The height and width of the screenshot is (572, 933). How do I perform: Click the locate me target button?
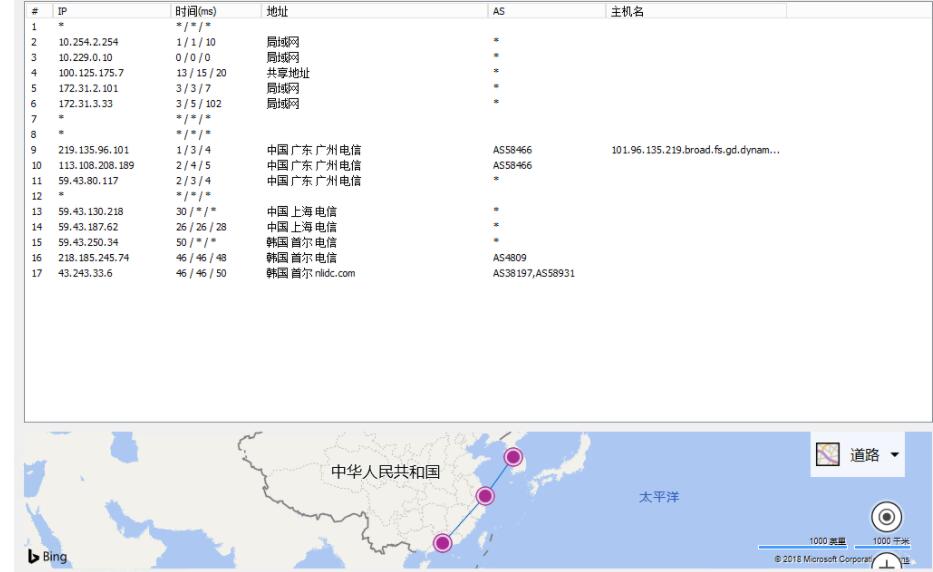coord(886,517)
